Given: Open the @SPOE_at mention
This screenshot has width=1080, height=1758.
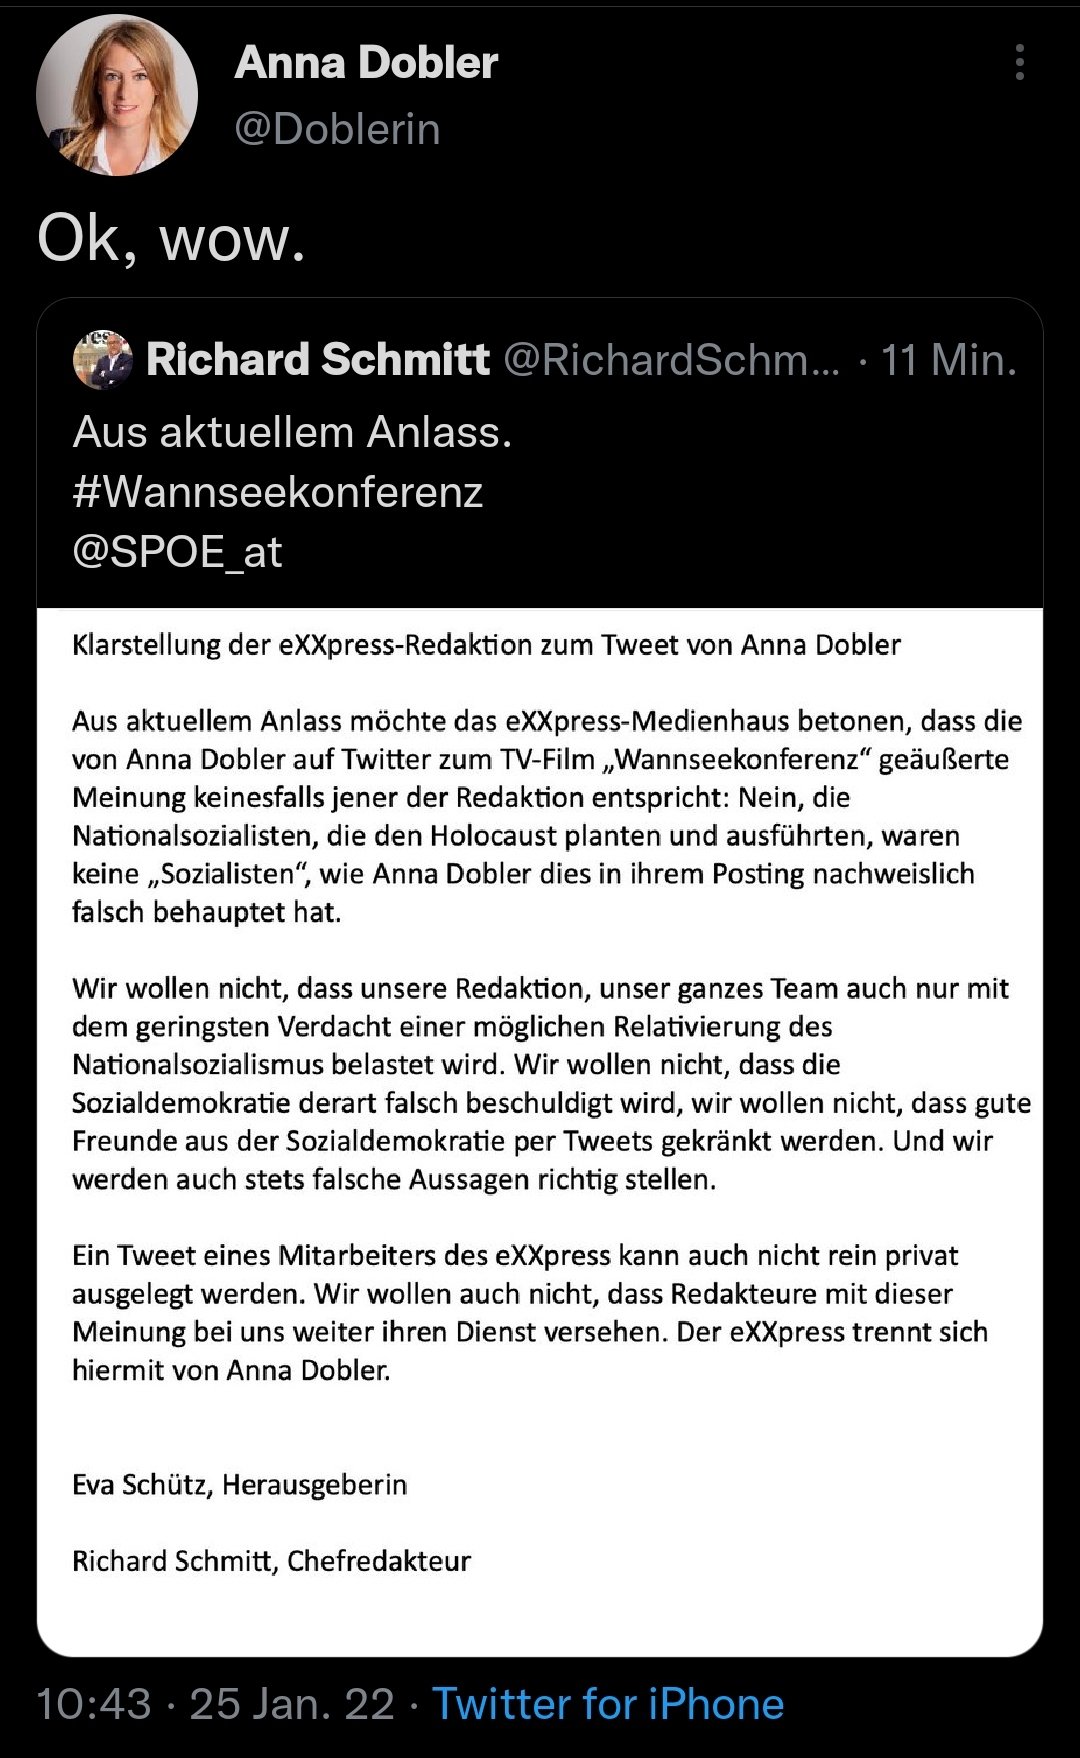Looking at the screenshot, I should click(177, 552).
